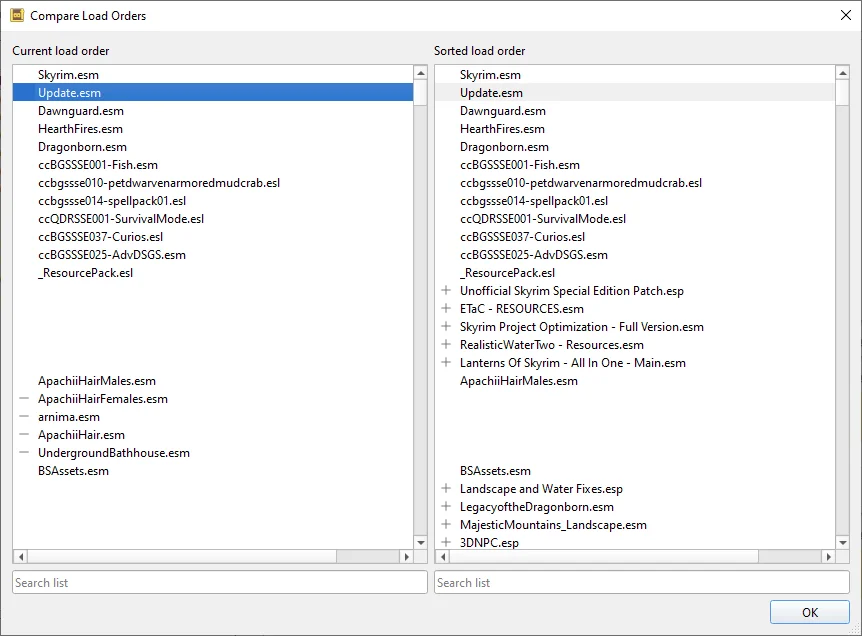Select Skyrim.esm in the current load order
This screenshot has height=636, width=862.
pyautogui.click(x=213, y=74)
